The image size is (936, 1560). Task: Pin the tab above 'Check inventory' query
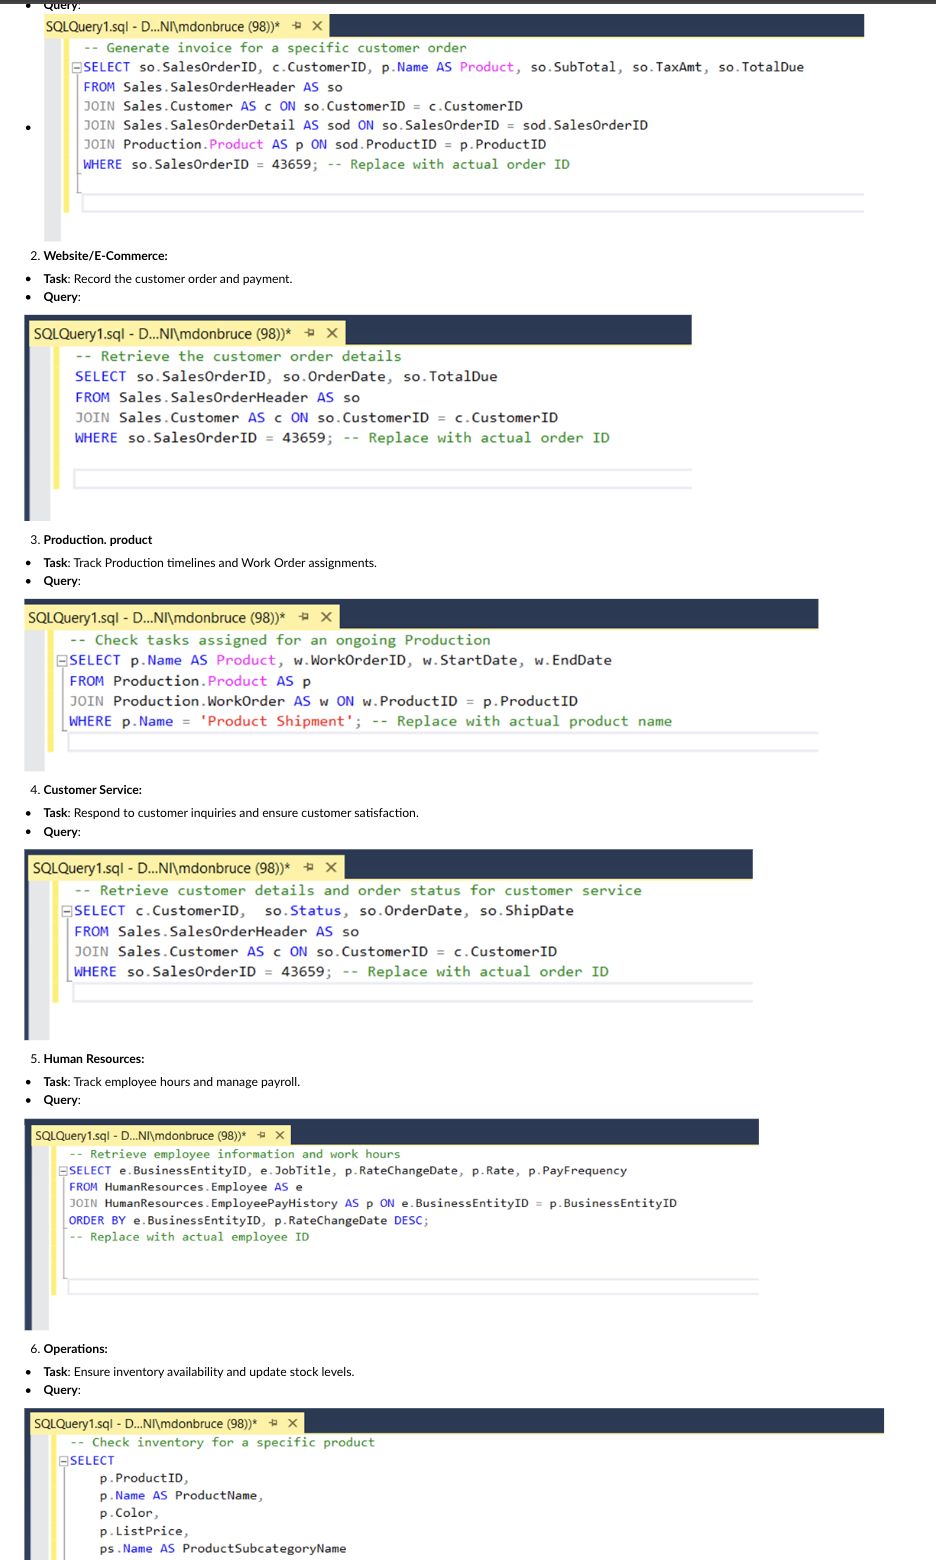point(273,1423)
